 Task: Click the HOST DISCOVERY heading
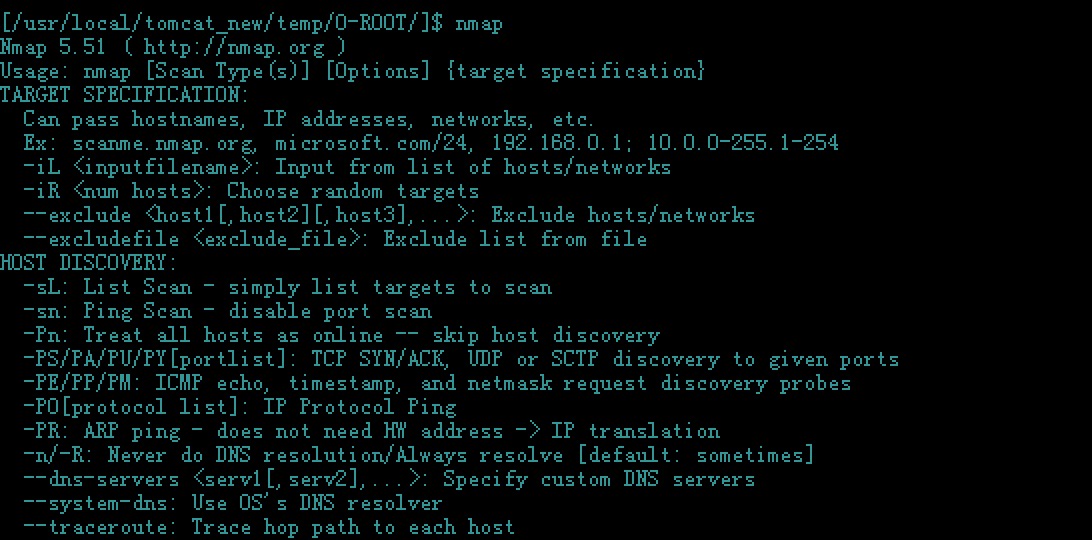(88, 263)
